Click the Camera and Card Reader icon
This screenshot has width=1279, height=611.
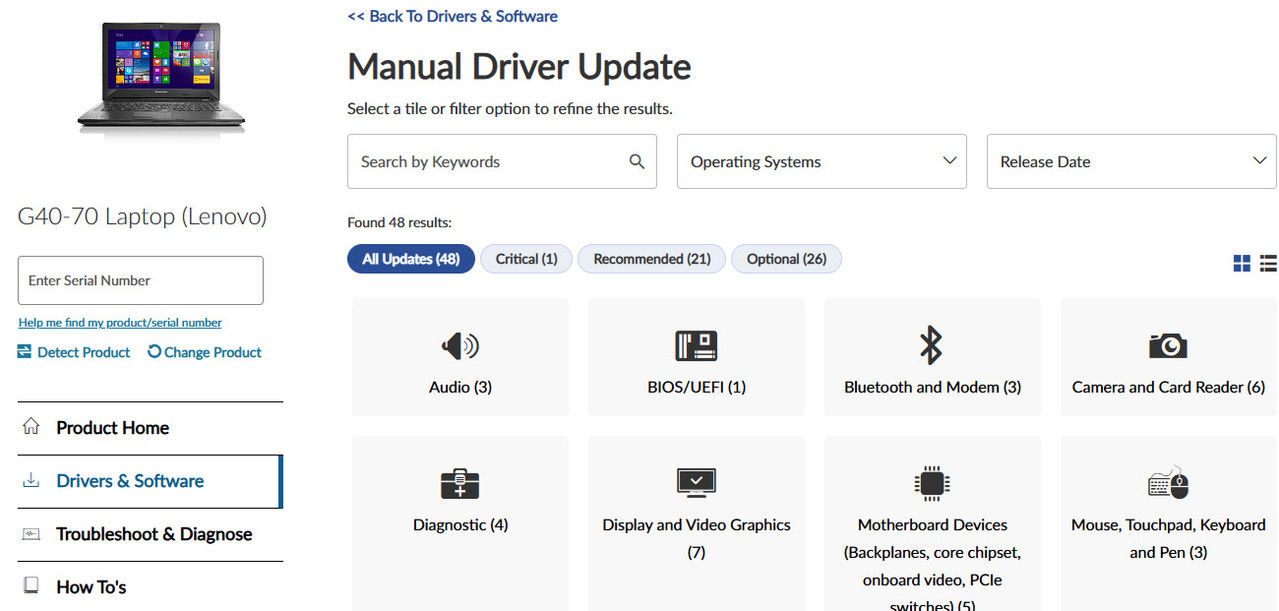[x=1168, y=346]
